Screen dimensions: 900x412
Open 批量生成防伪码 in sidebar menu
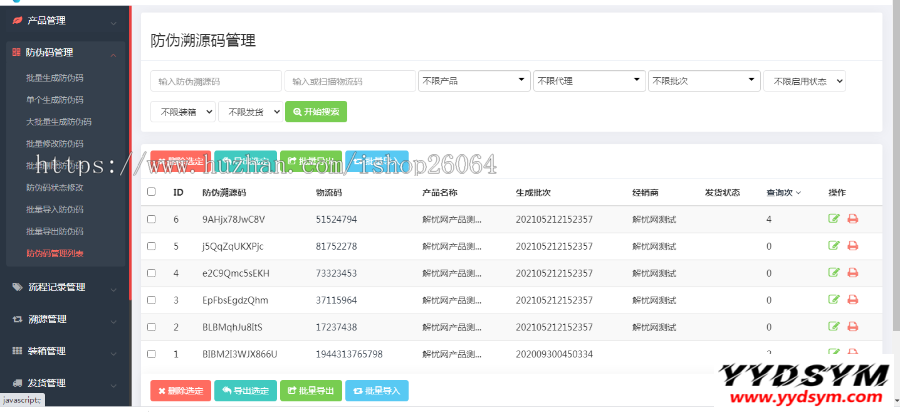54,77
